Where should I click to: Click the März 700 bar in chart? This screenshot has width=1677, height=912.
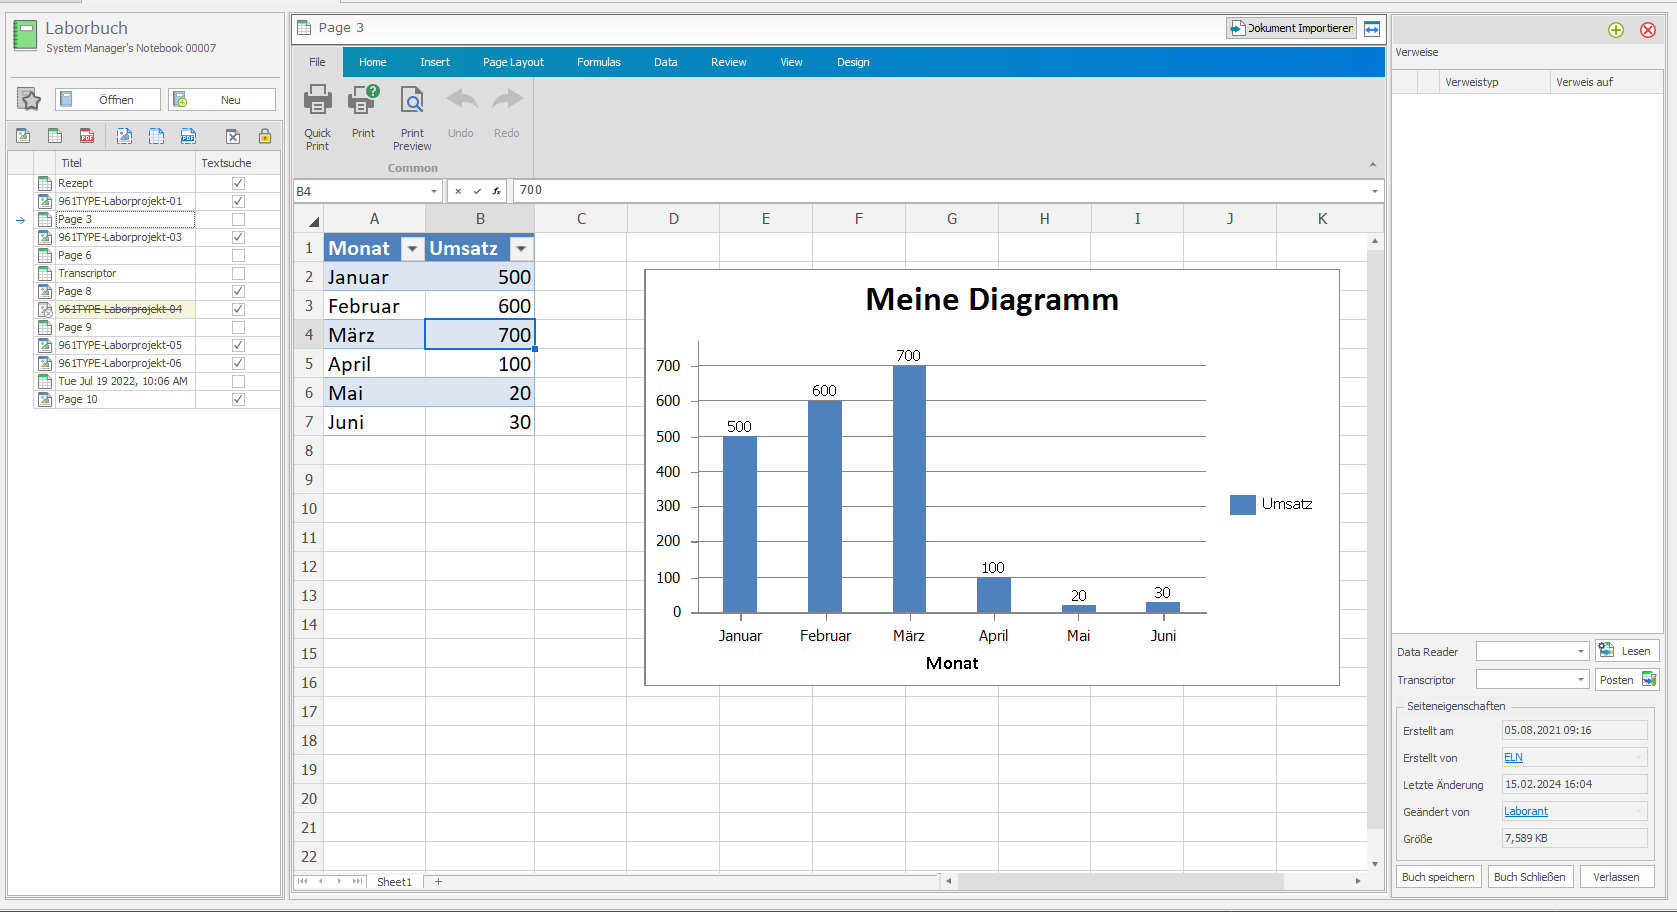pyautogui.click(x=909, y=489)
